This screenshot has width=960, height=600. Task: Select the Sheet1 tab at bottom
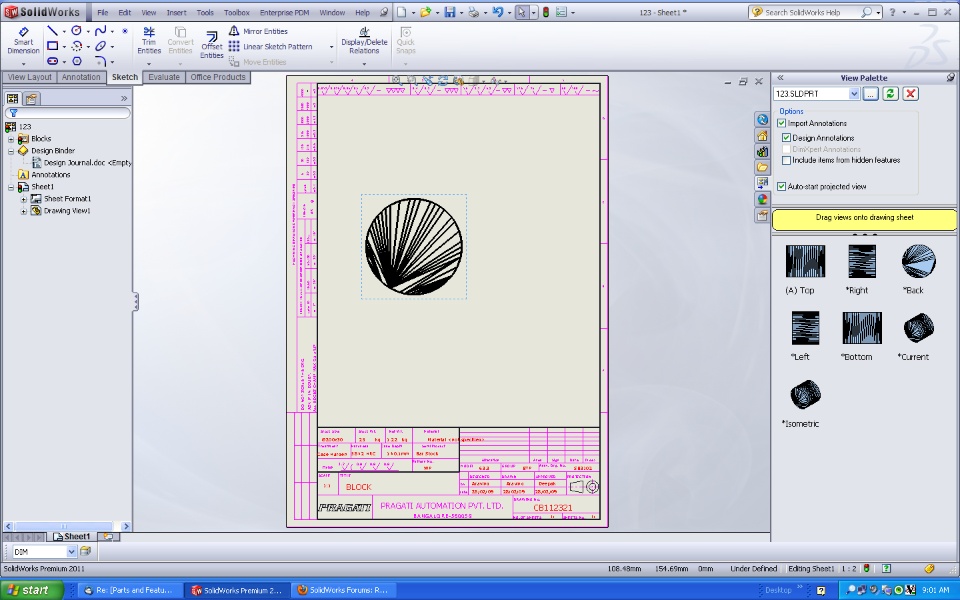[x=72, y=536]
